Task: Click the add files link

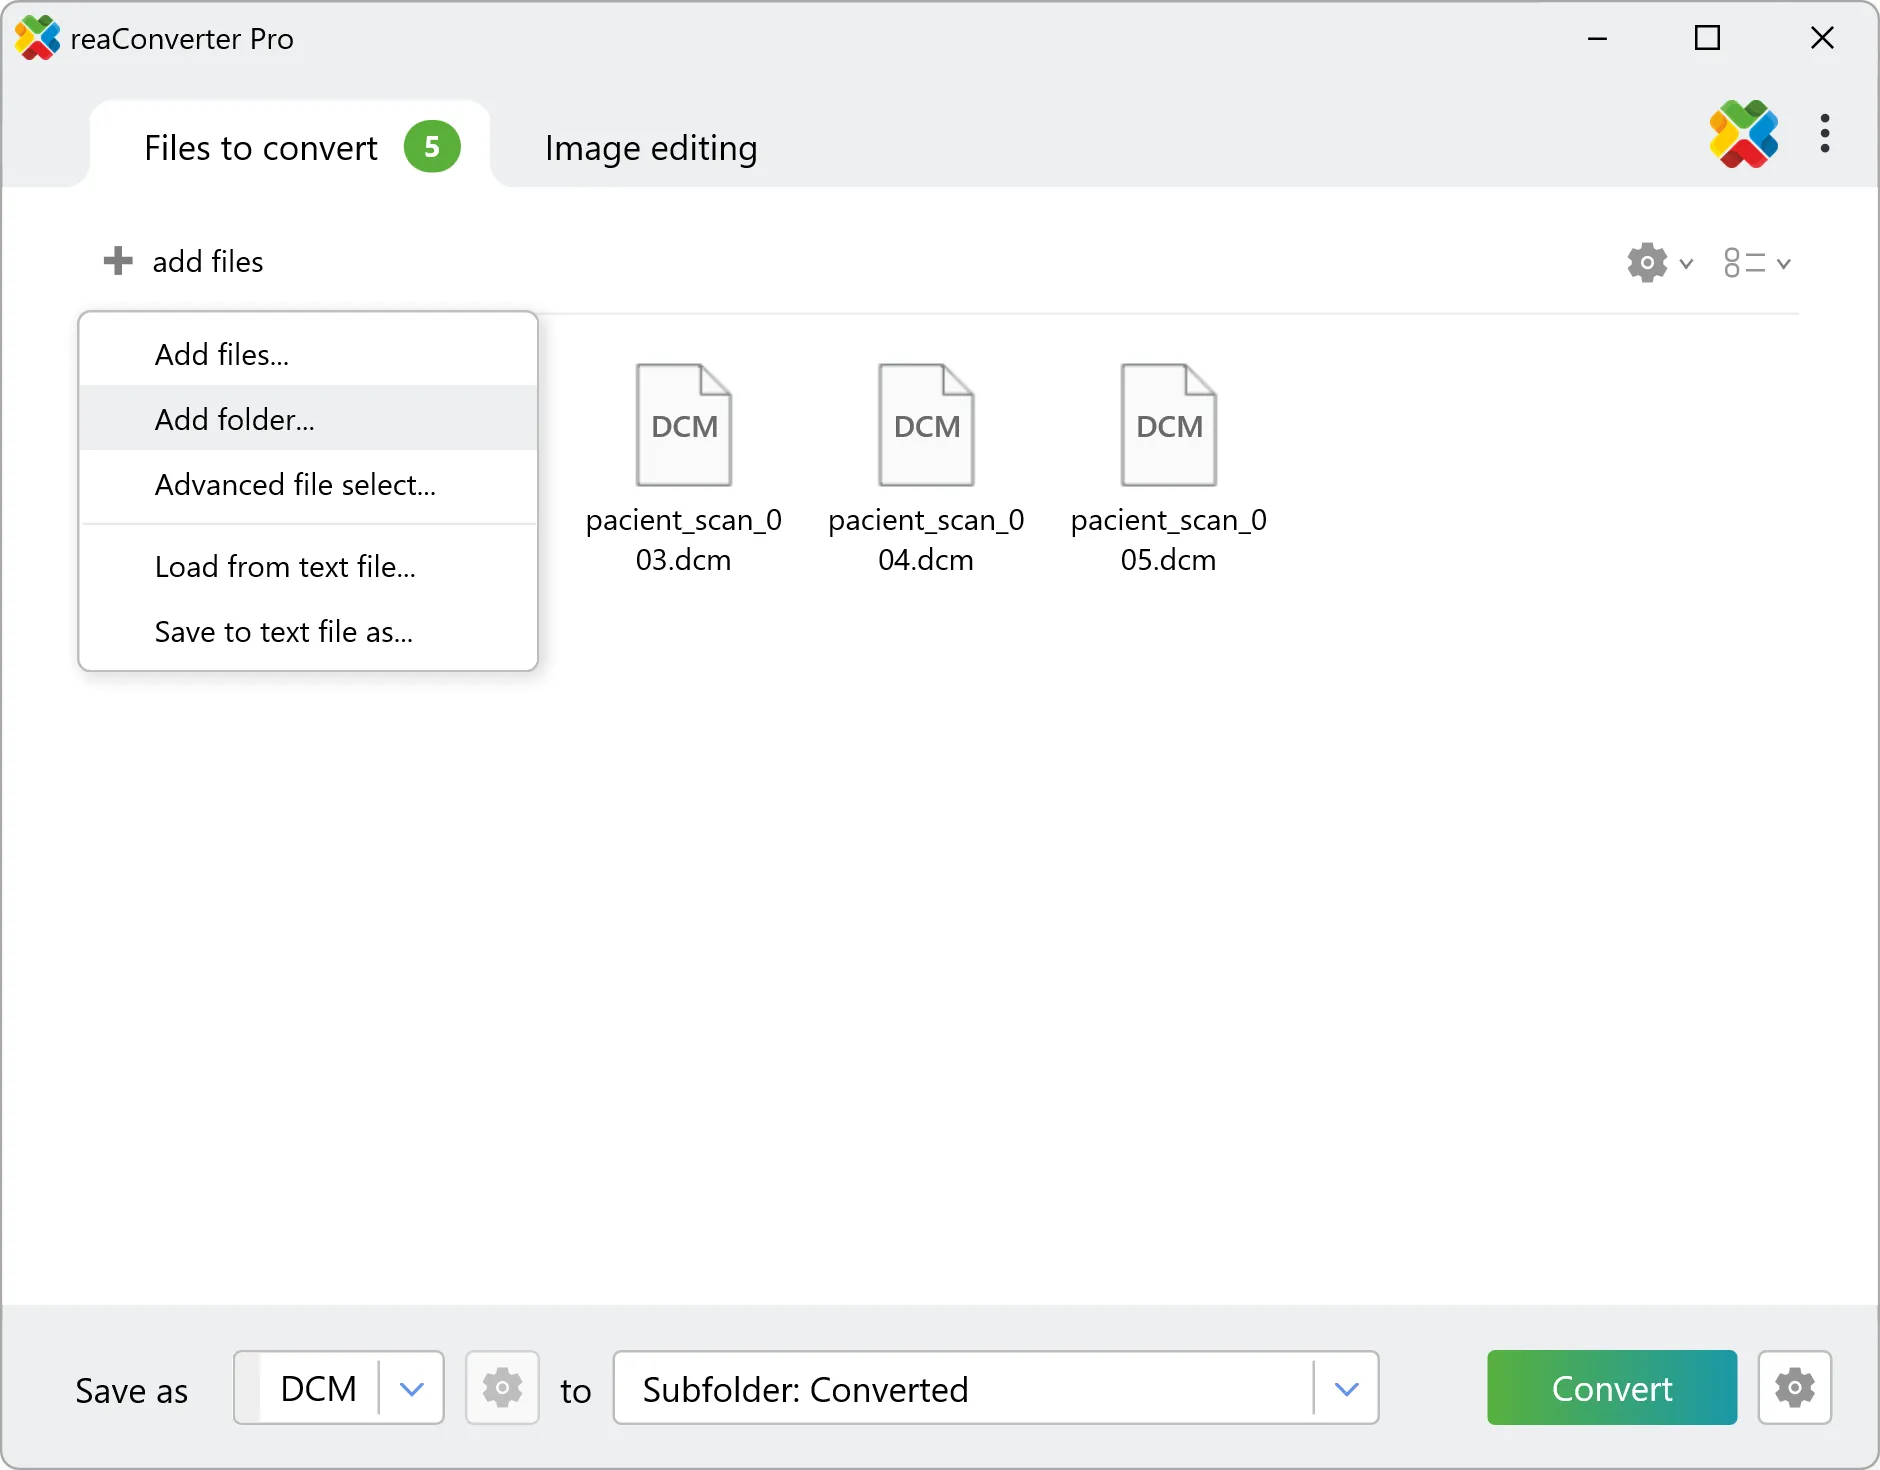Action: (207, 260)
